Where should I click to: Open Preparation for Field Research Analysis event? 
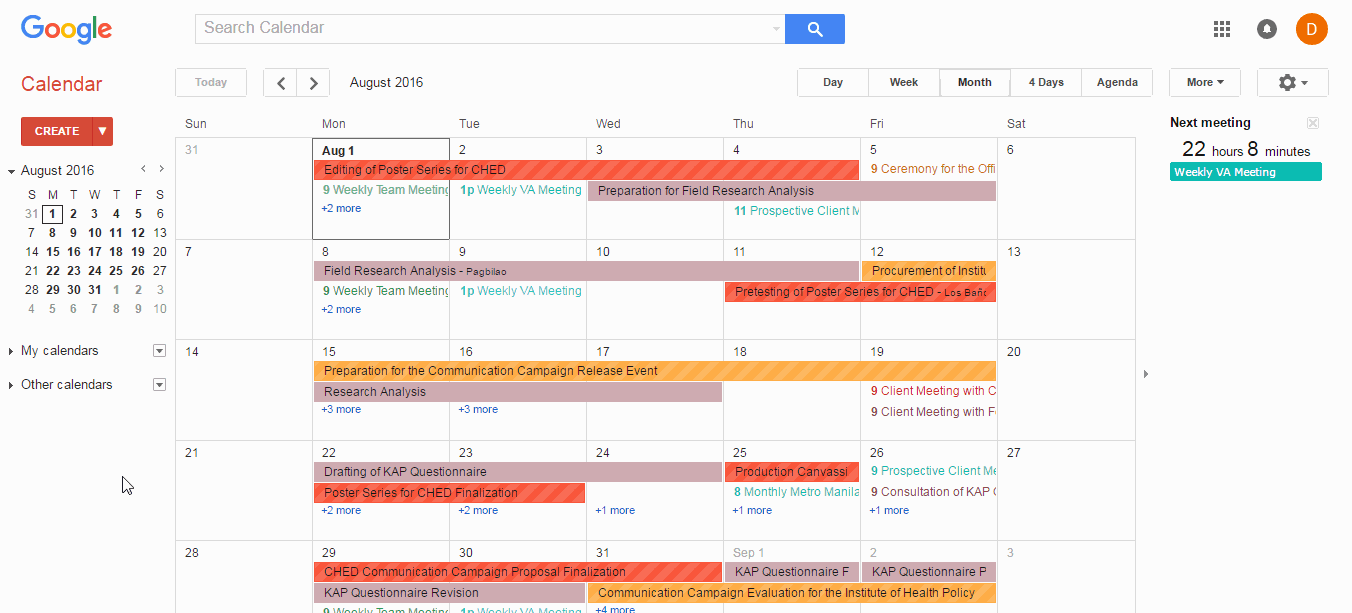(792, 191)
